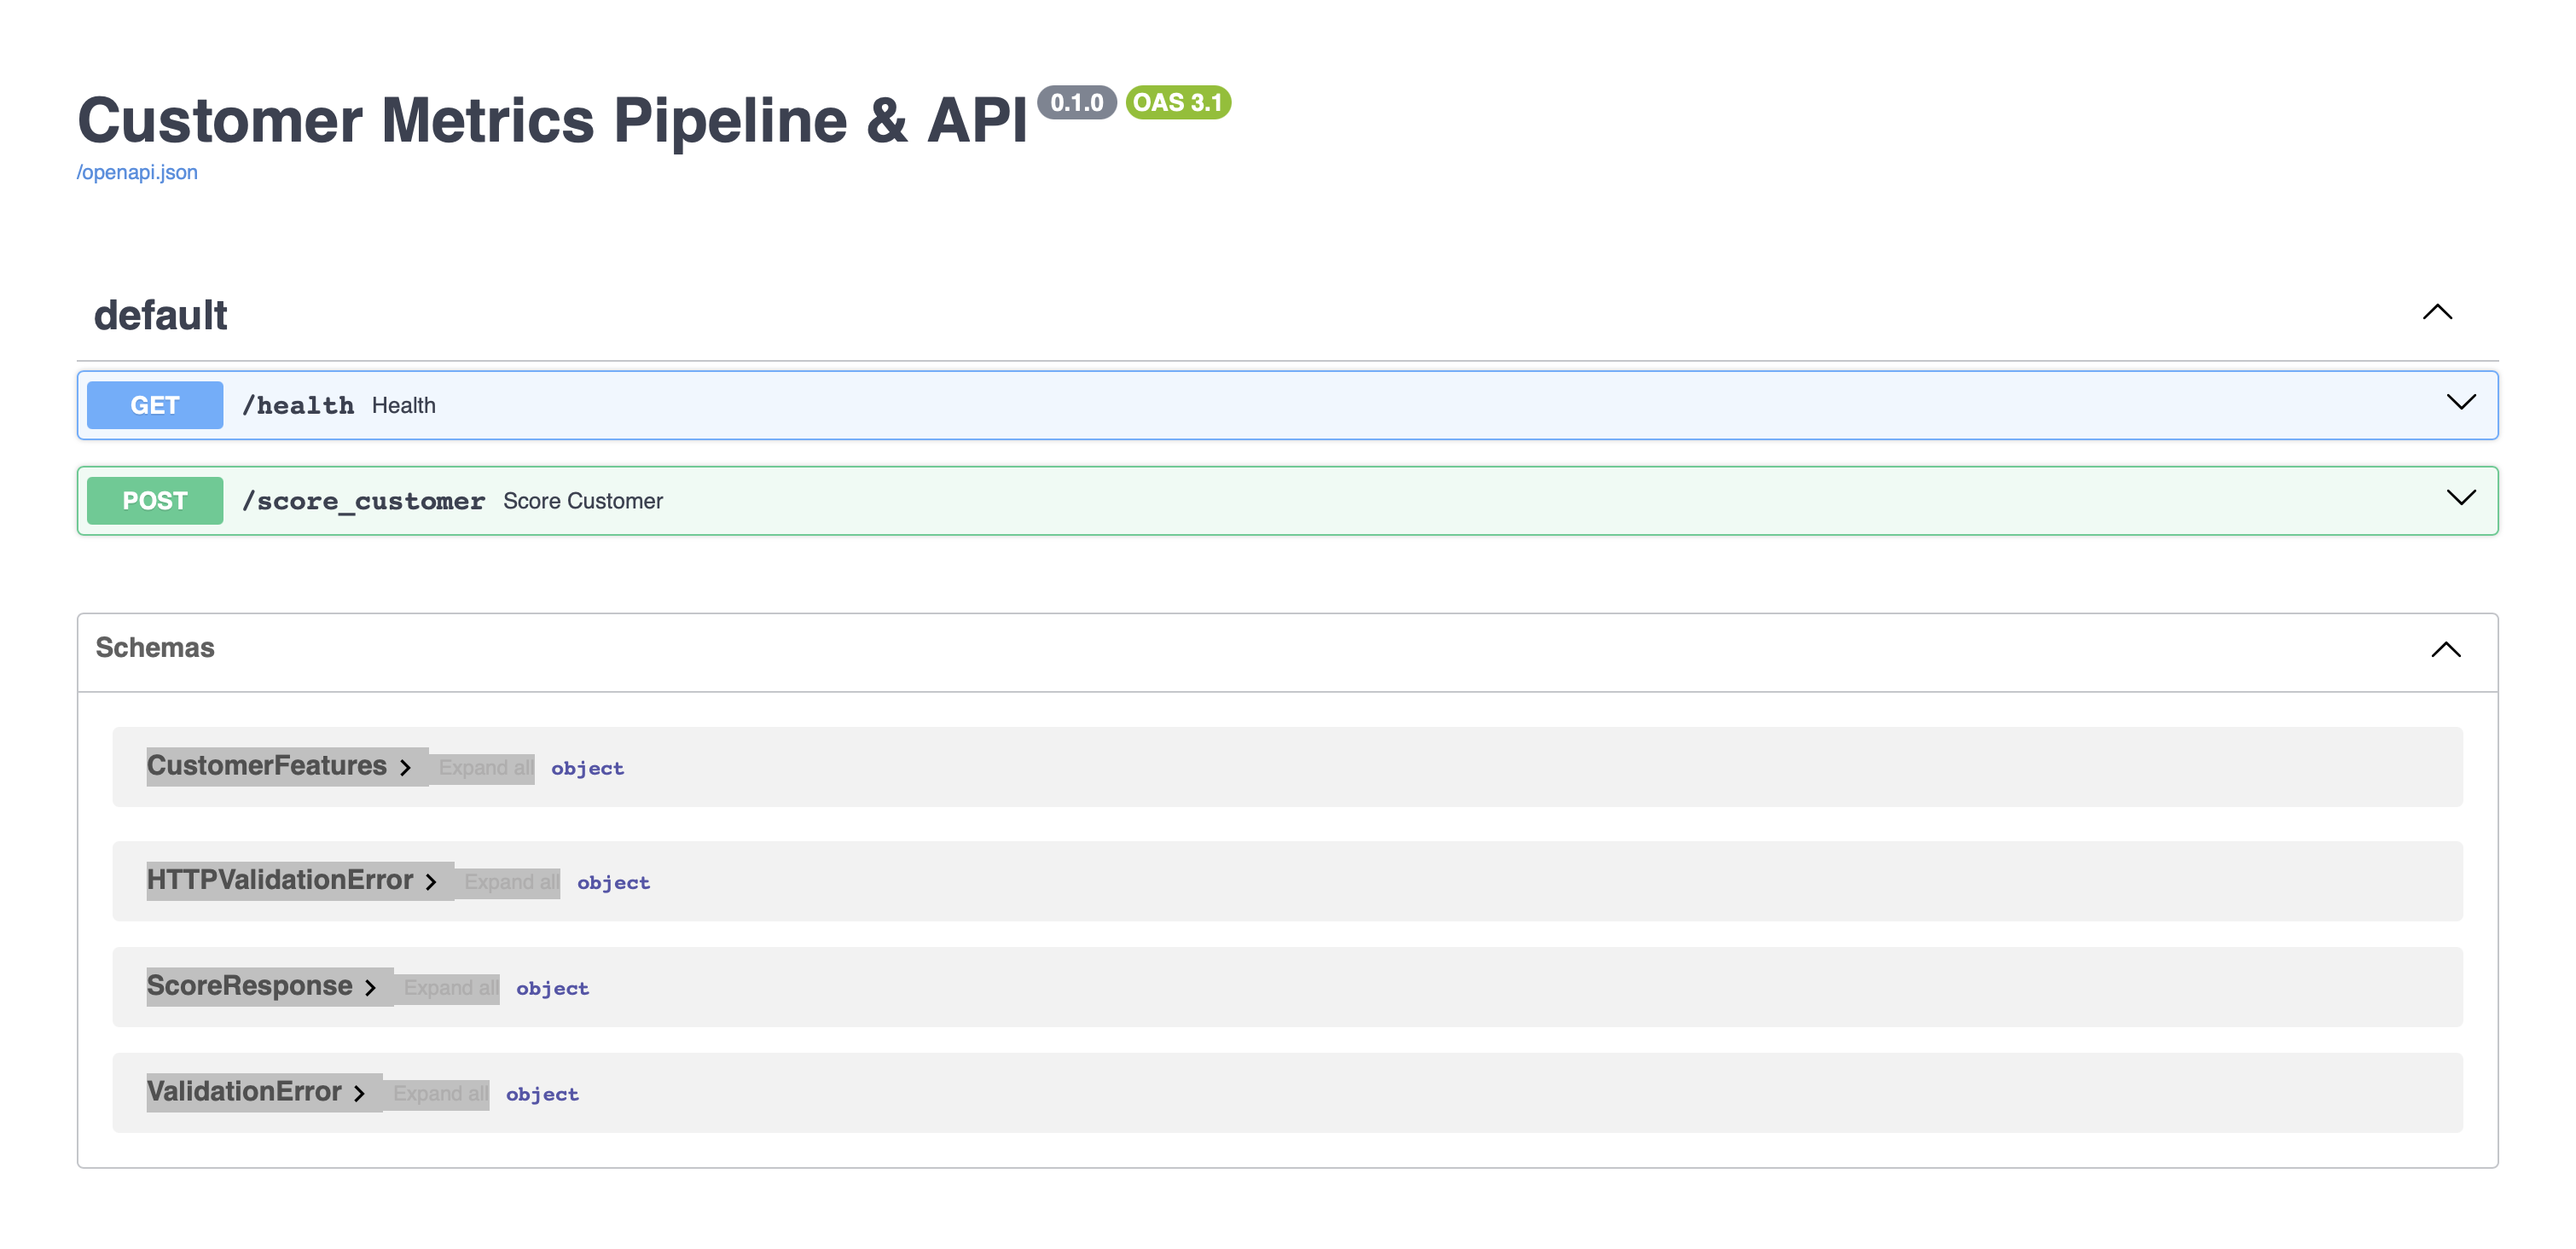
Task: Select the Schemas heading
Action: coord(154,648)
